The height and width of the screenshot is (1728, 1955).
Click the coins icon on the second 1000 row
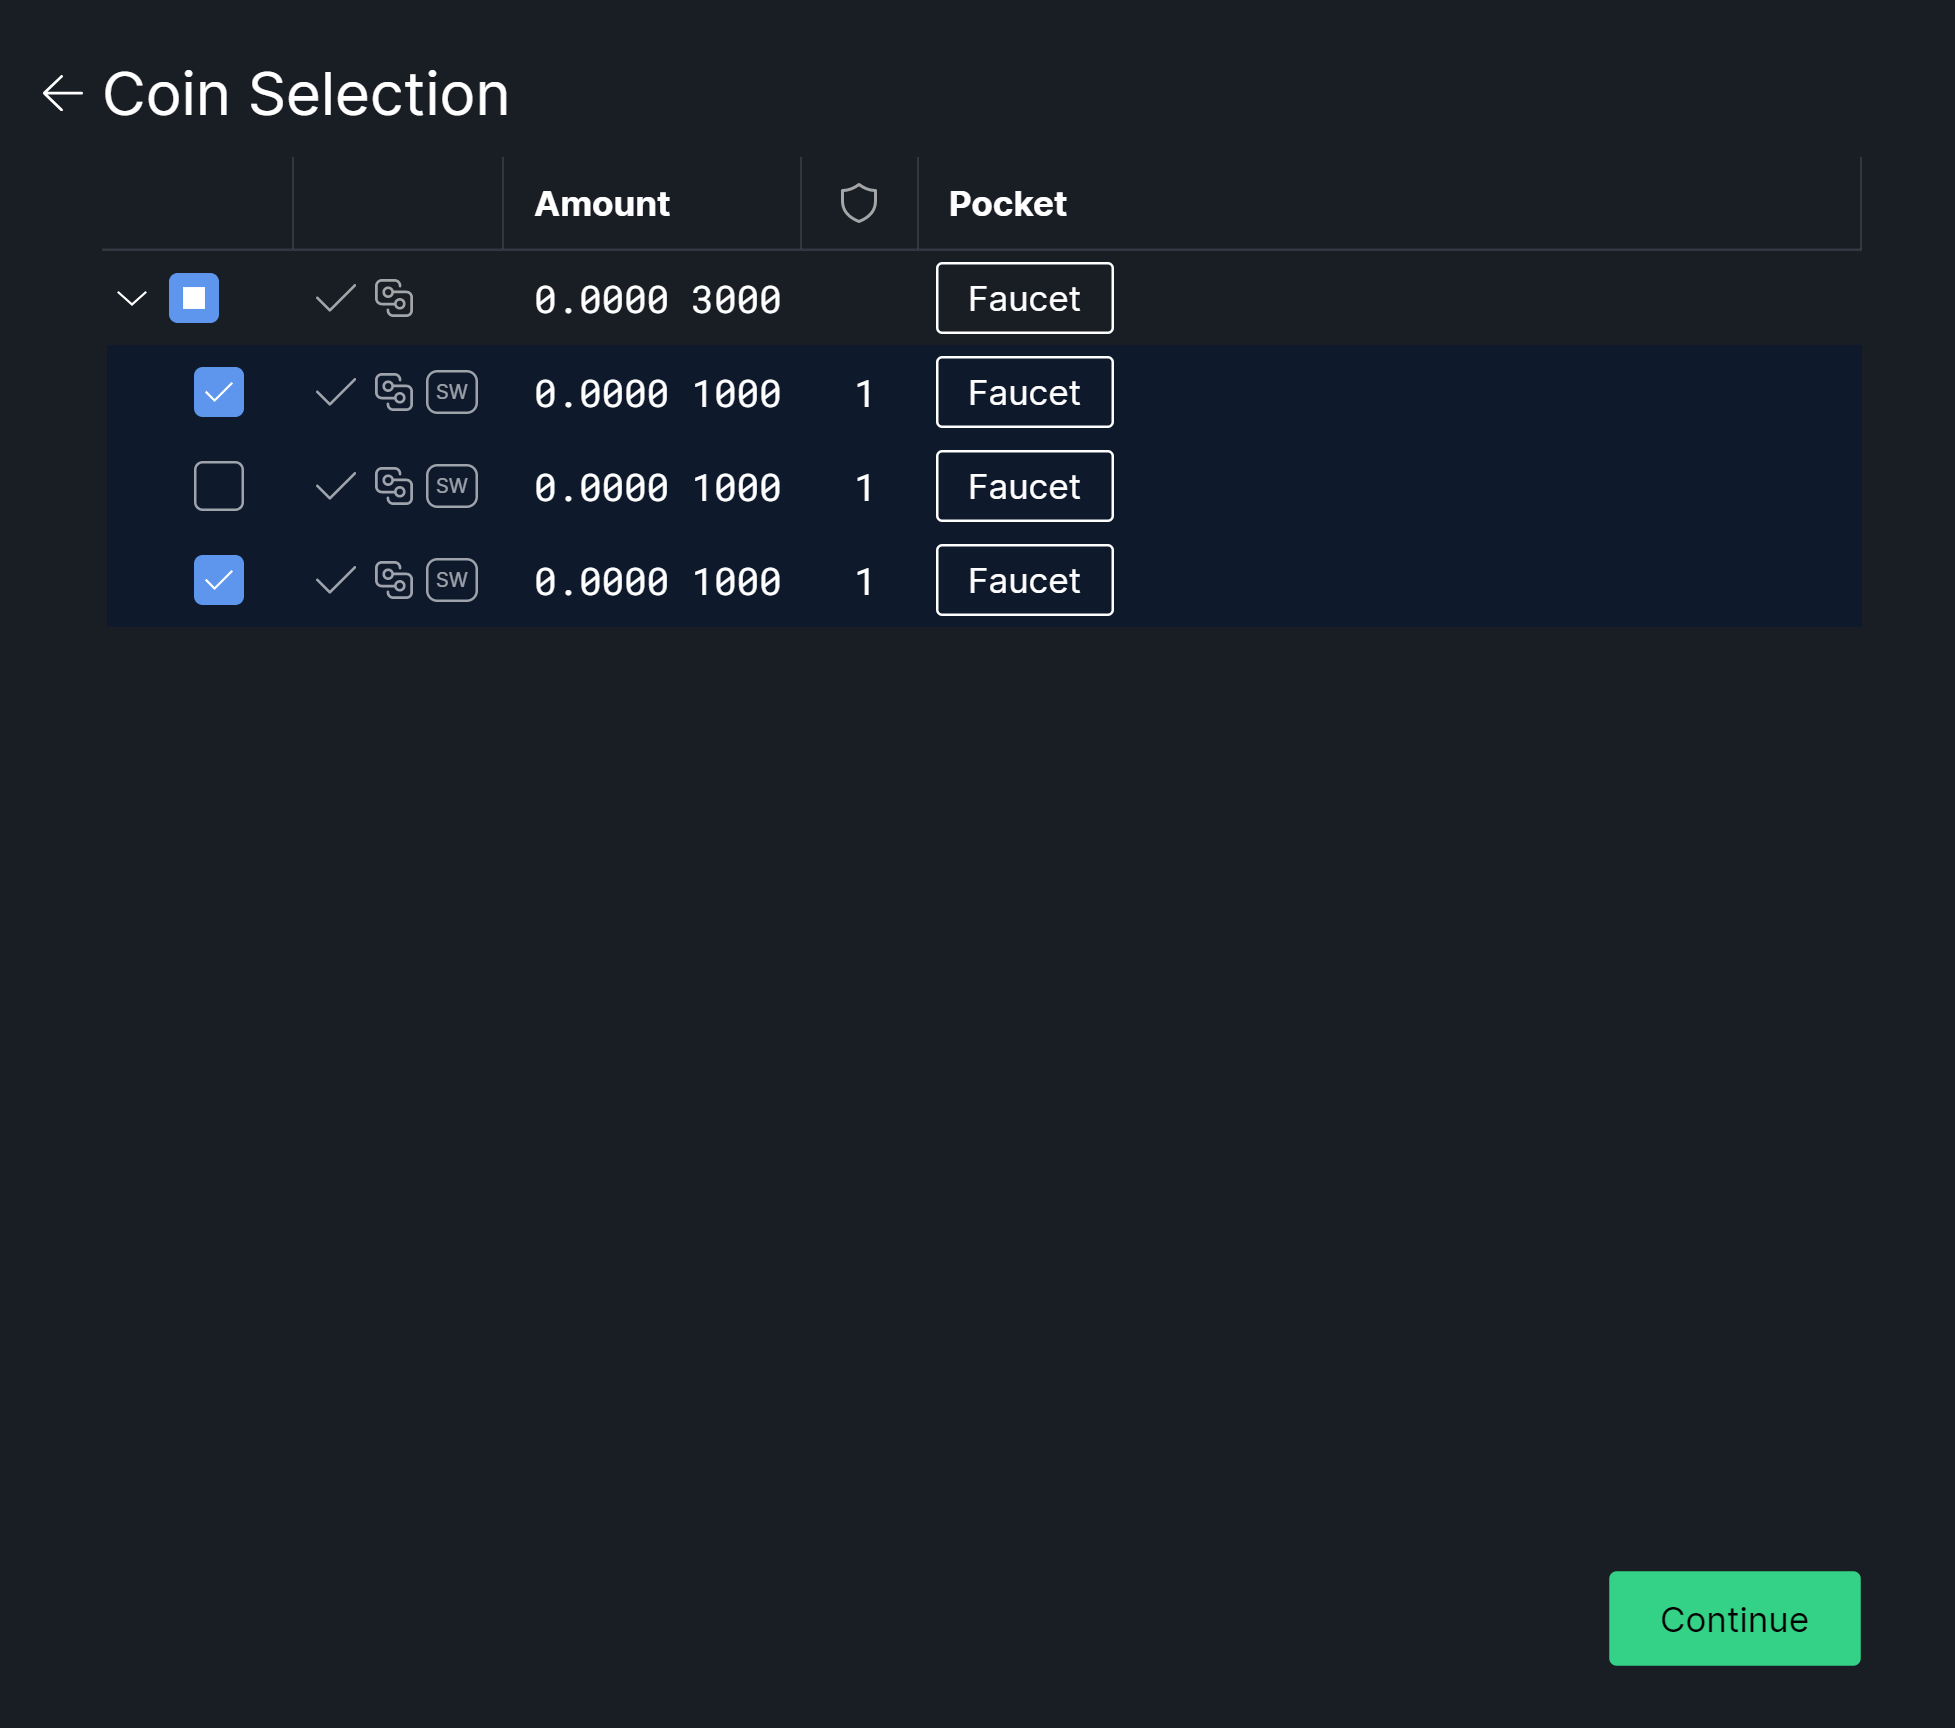pyautogui.click(x=395, y=486)
